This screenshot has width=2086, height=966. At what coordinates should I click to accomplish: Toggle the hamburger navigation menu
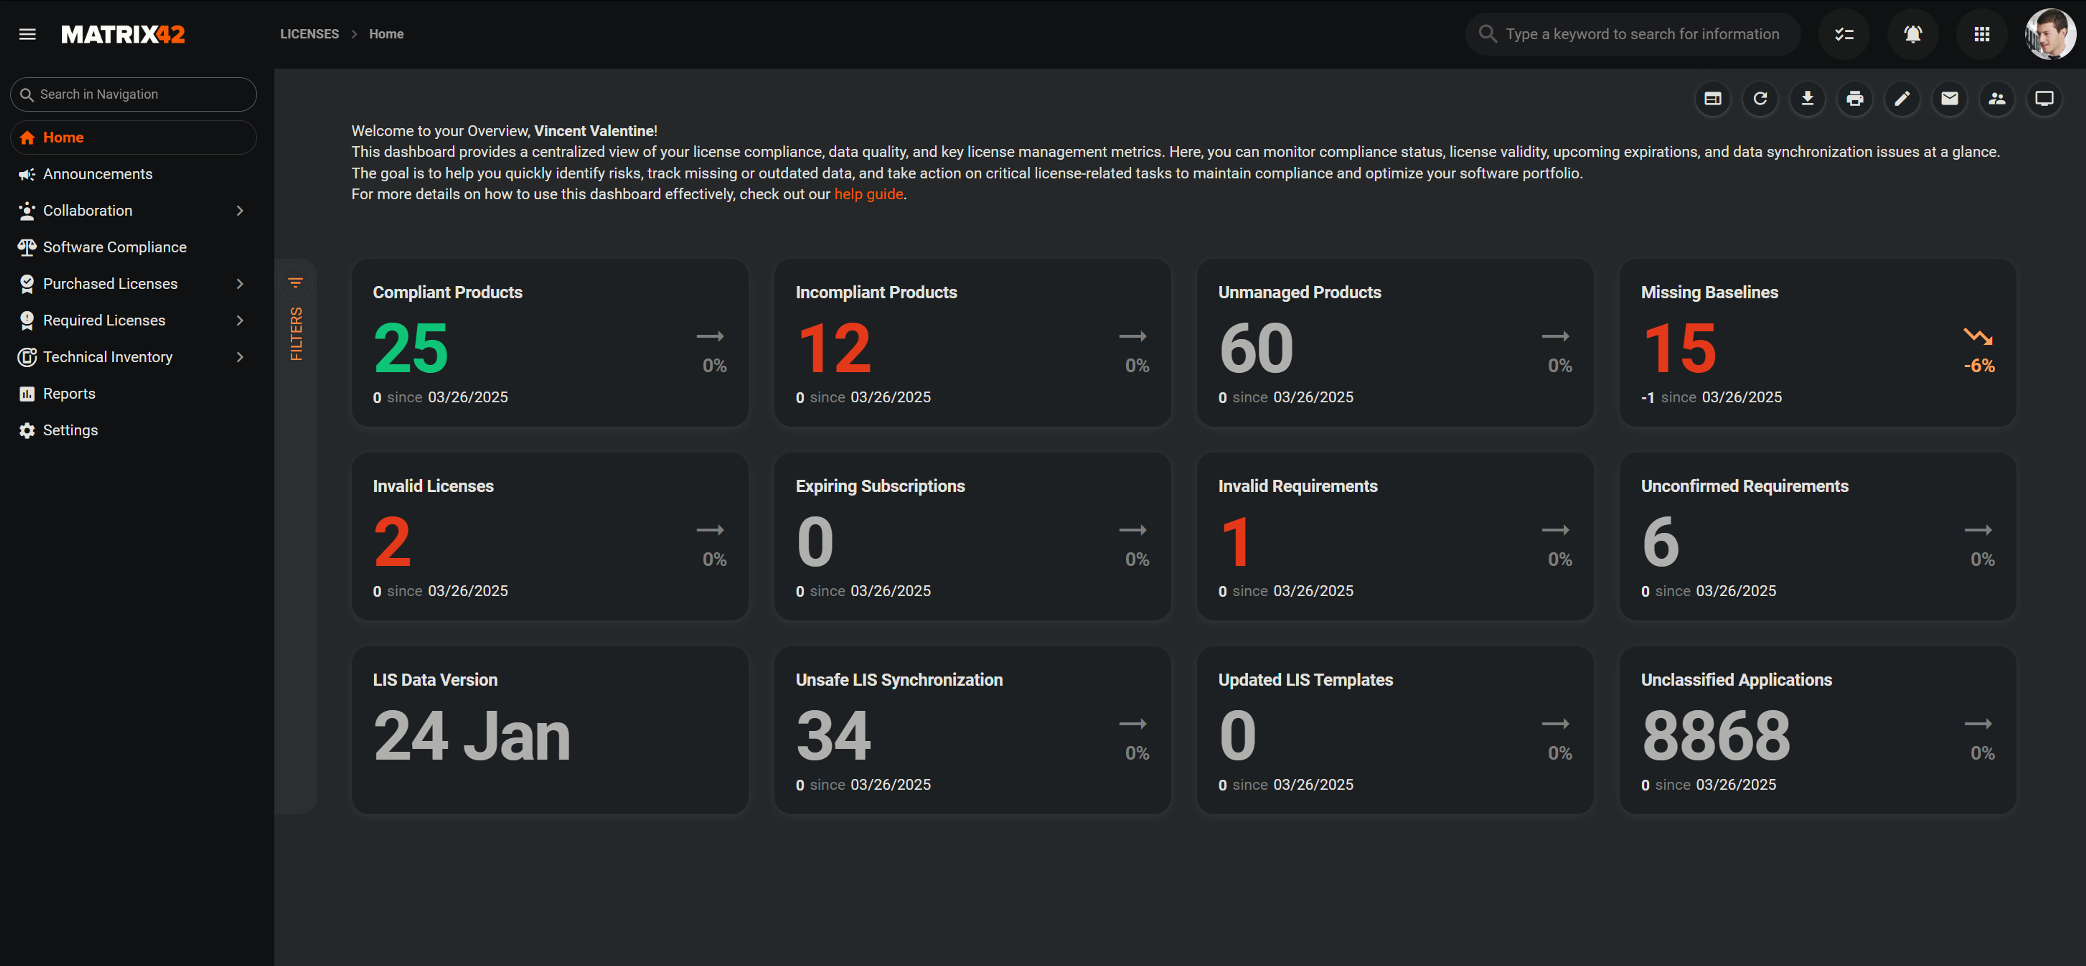pos(27,34)
